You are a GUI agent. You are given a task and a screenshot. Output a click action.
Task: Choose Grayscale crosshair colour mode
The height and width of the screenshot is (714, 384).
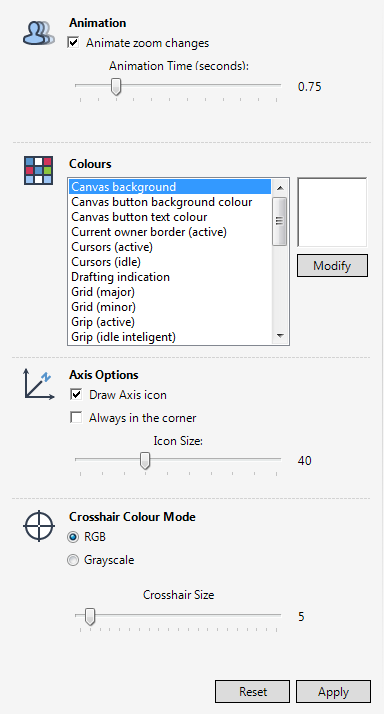point(73,560)
